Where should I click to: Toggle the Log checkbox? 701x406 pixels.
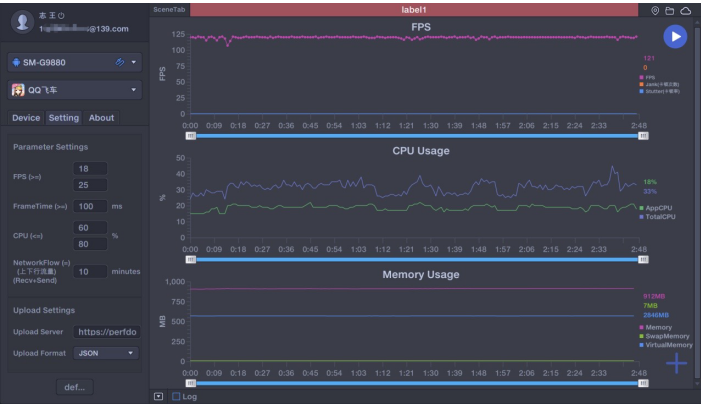[176, 396]
